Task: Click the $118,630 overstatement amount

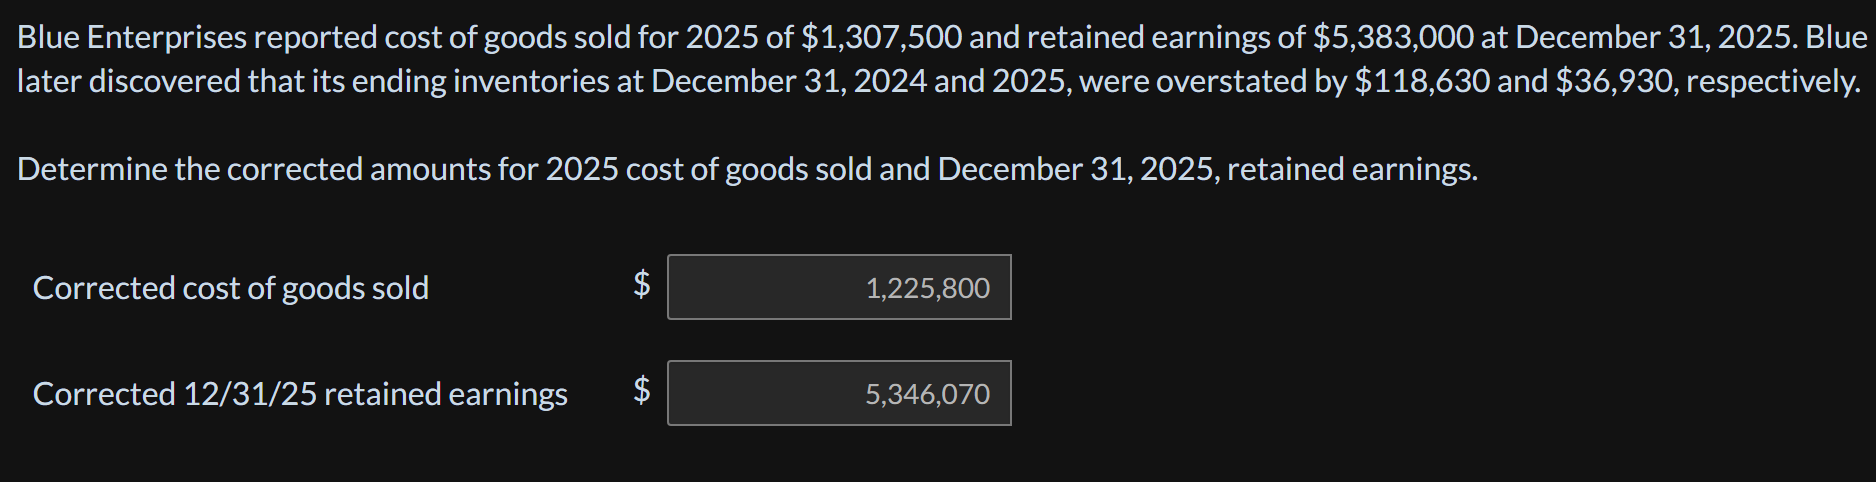Action: point(1422,81)
